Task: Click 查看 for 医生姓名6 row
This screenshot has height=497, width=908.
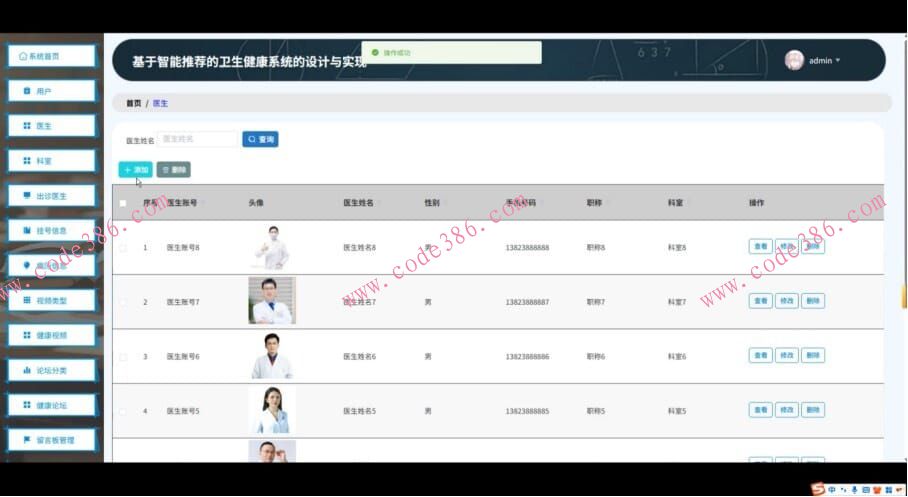Action: pos(760,355)
